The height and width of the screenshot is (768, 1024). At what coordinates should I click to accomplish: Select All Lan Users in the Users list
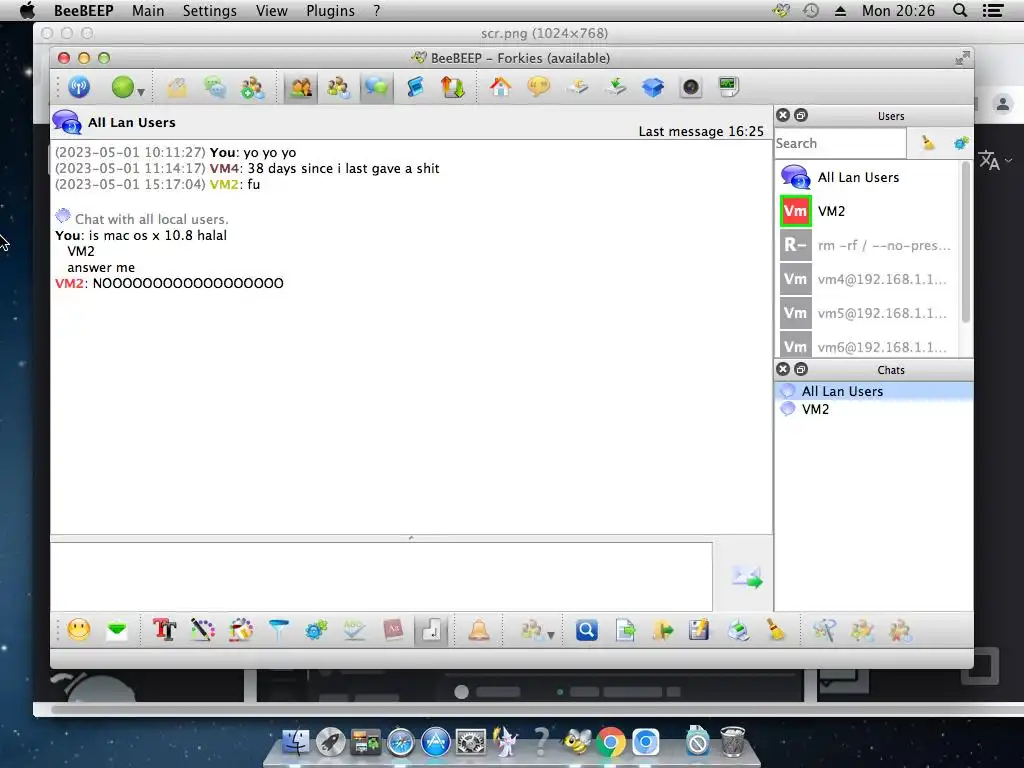868,177
